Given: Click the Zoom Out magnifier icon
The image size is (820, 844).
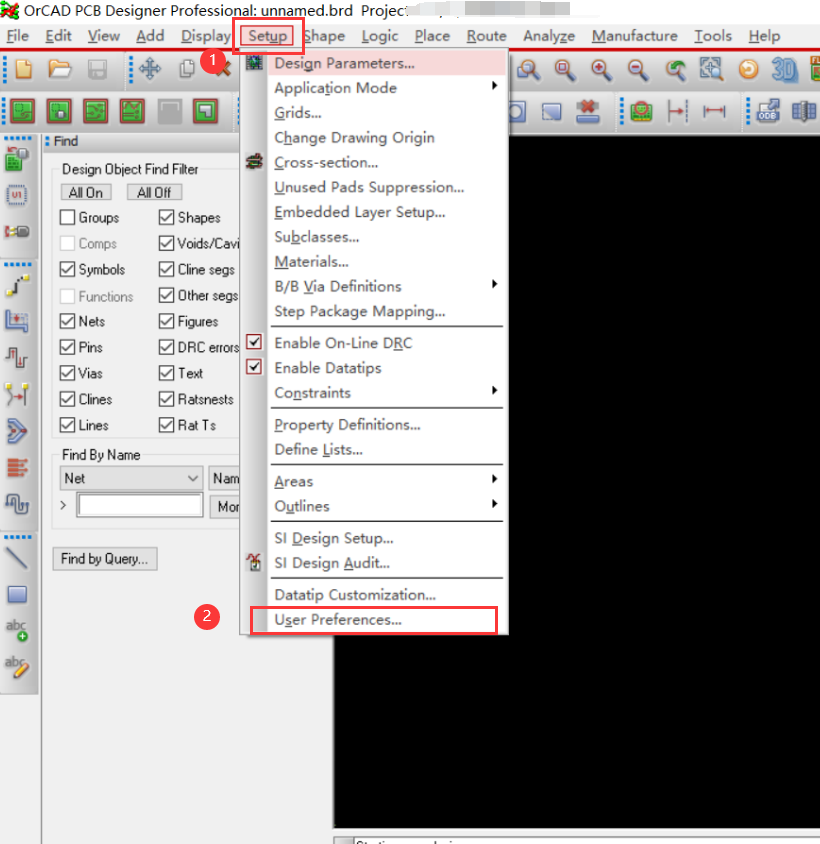Looking at the screenshot, I should tap(638, 70).
